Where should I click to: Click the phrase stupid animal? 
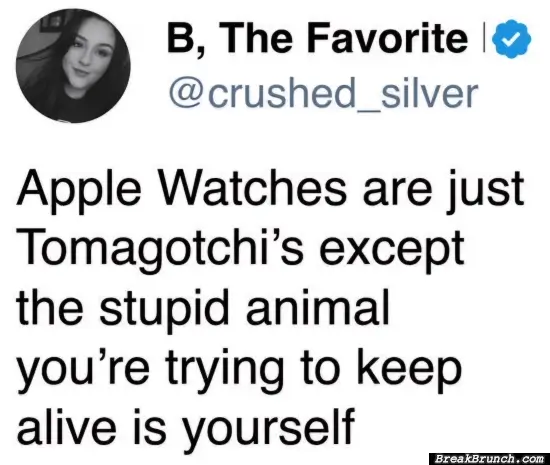(x=244, y=308)
